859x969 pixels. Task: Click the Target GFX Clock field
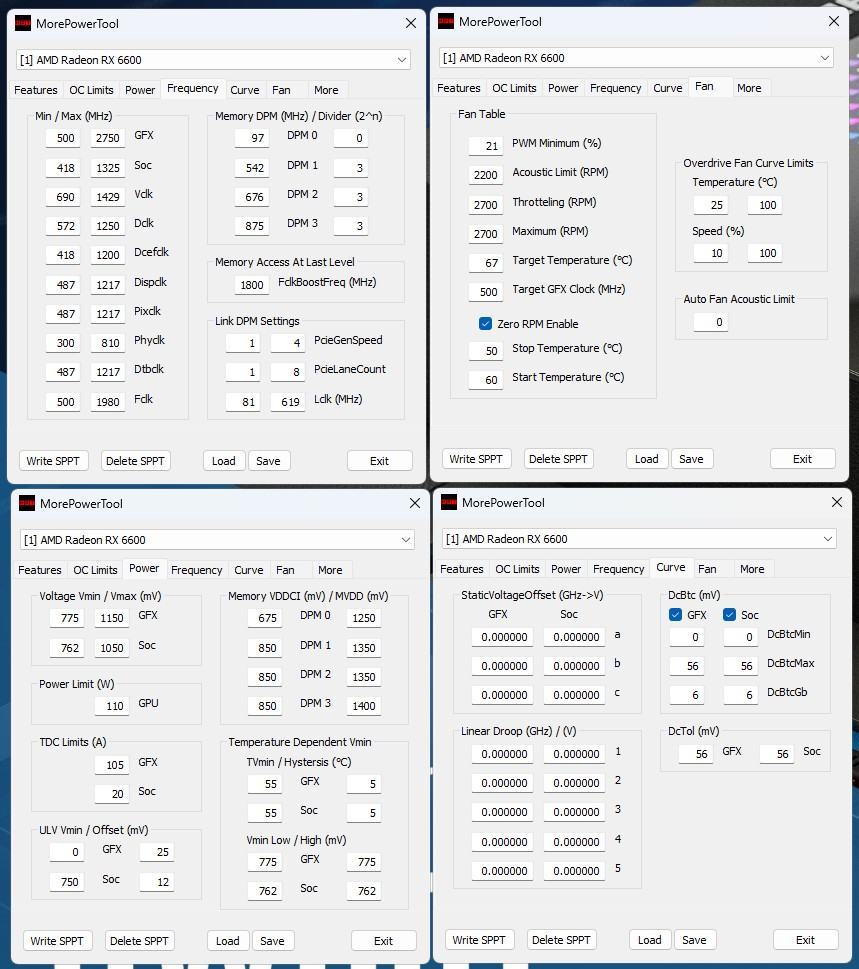(x=486, y=292)
